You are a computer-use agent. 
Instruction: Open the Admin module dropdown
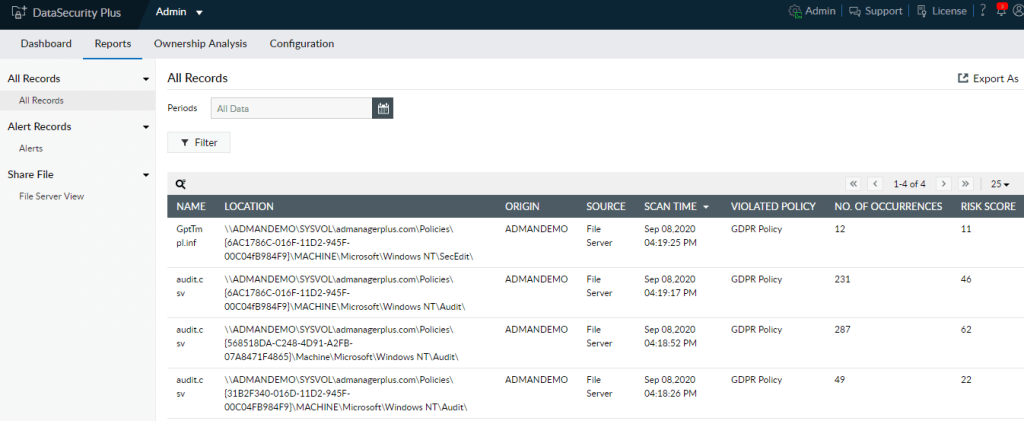click(179, 12)
